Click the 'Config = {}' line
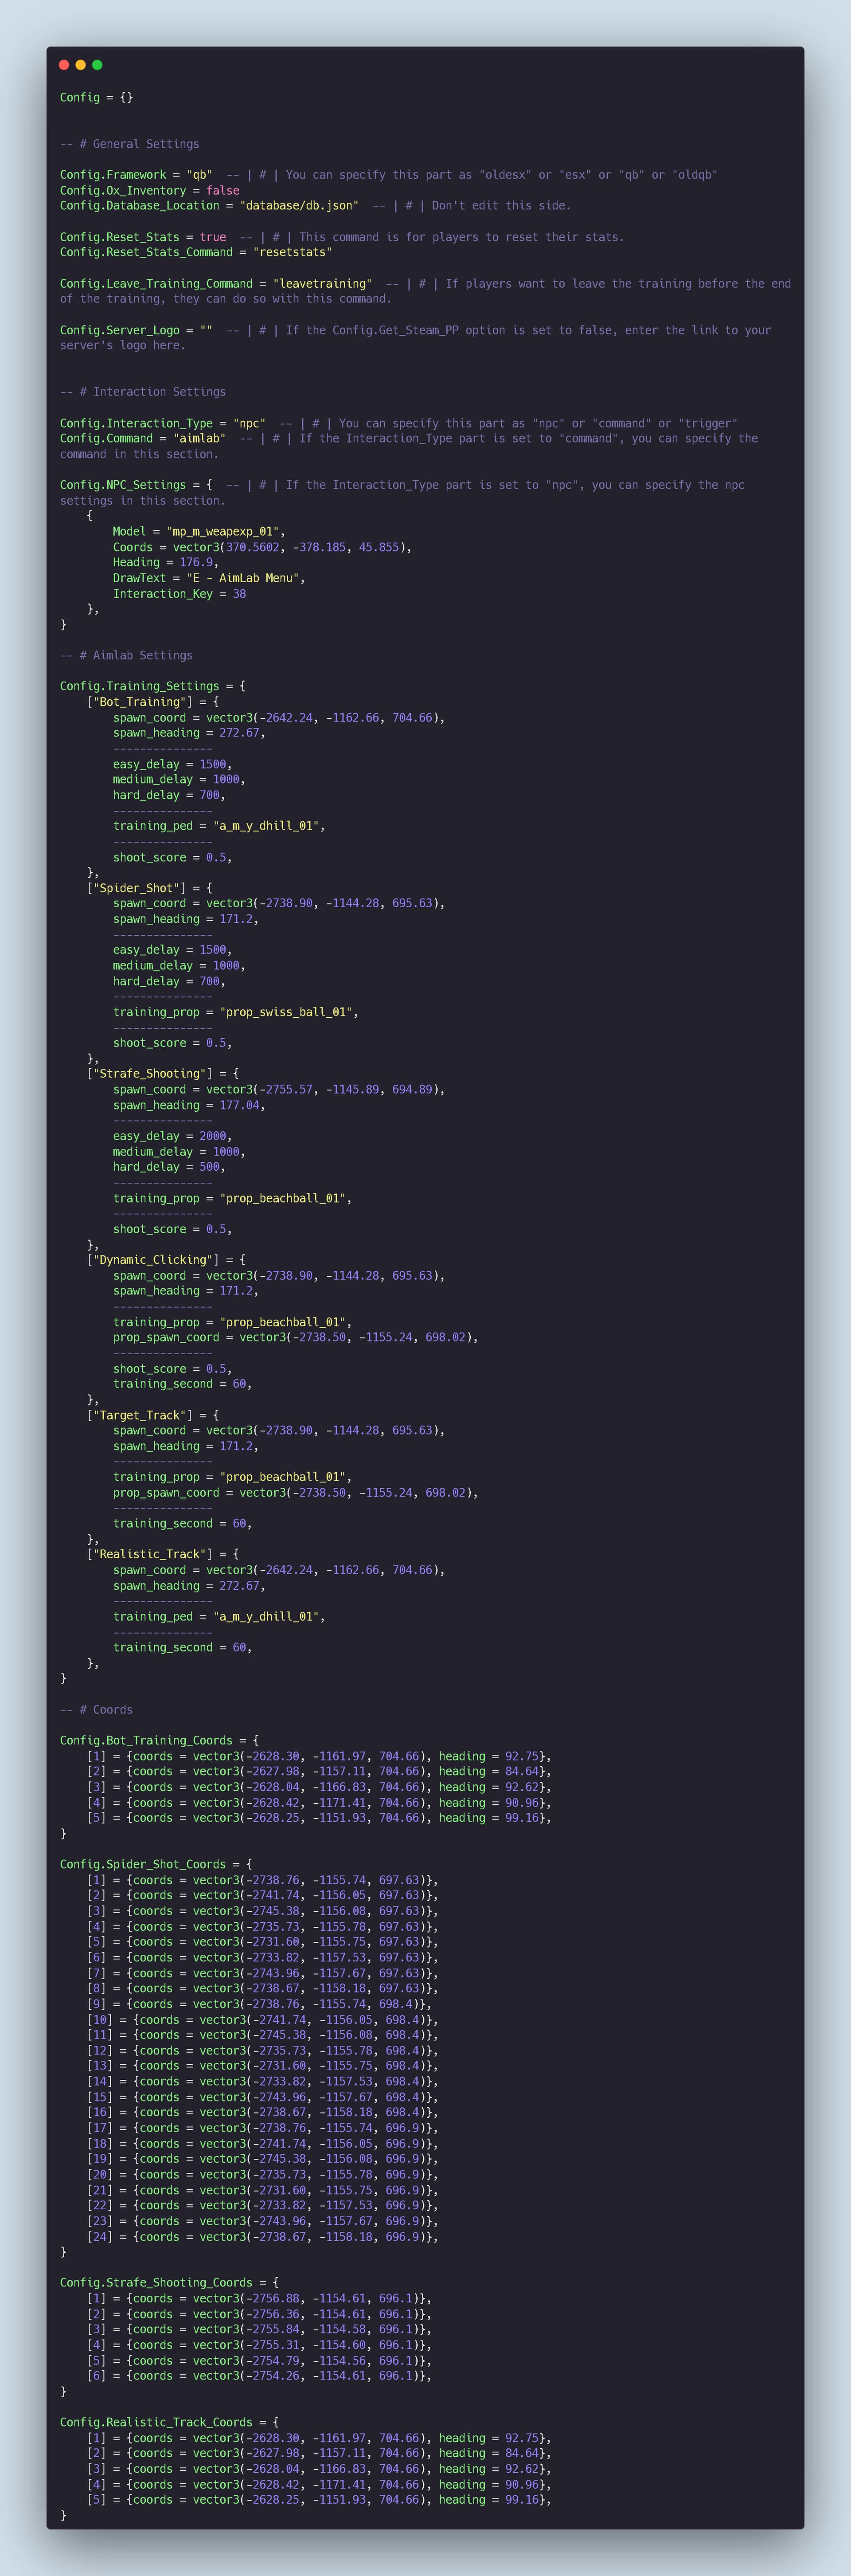 pyautogui.click(x=96, y=97)
